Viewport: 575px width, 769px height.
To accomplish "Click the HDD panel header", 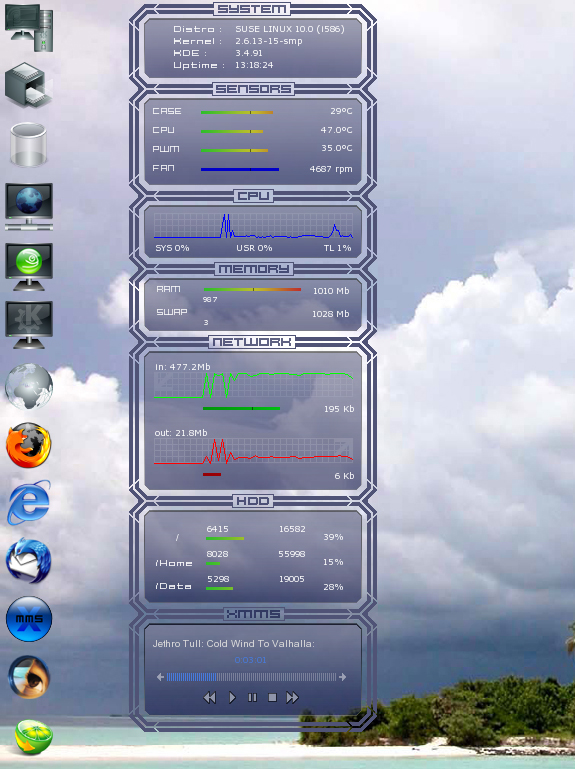I will point(253,501).
